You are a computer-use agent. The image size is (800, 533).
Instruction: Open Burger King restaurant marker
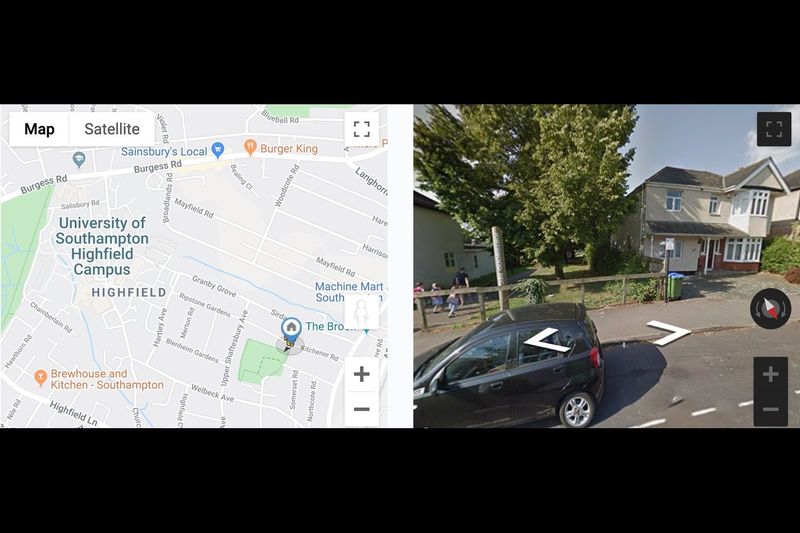250,147
